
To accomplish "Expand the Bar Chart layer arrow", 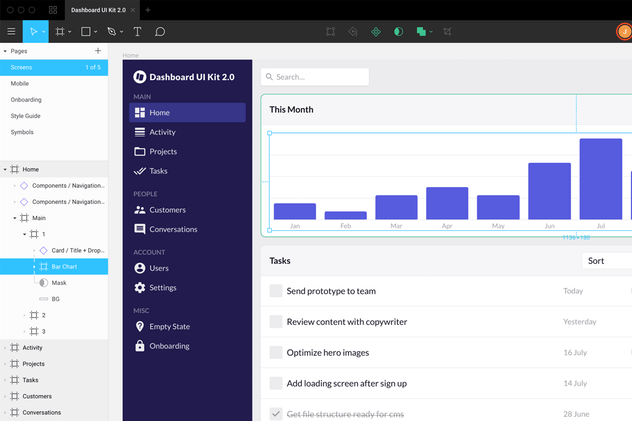I will pyautogui.click(x=34, y=267).
